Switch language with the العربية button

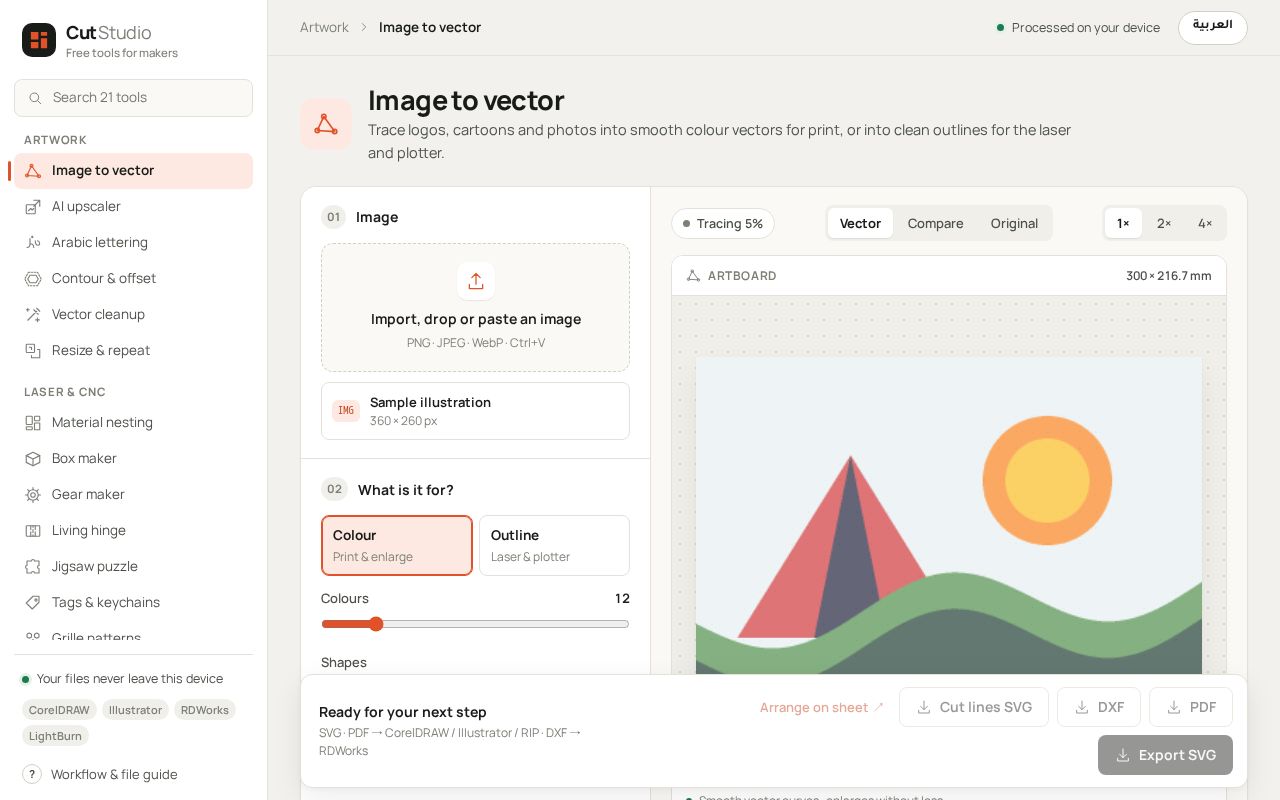coord(1212,27)
